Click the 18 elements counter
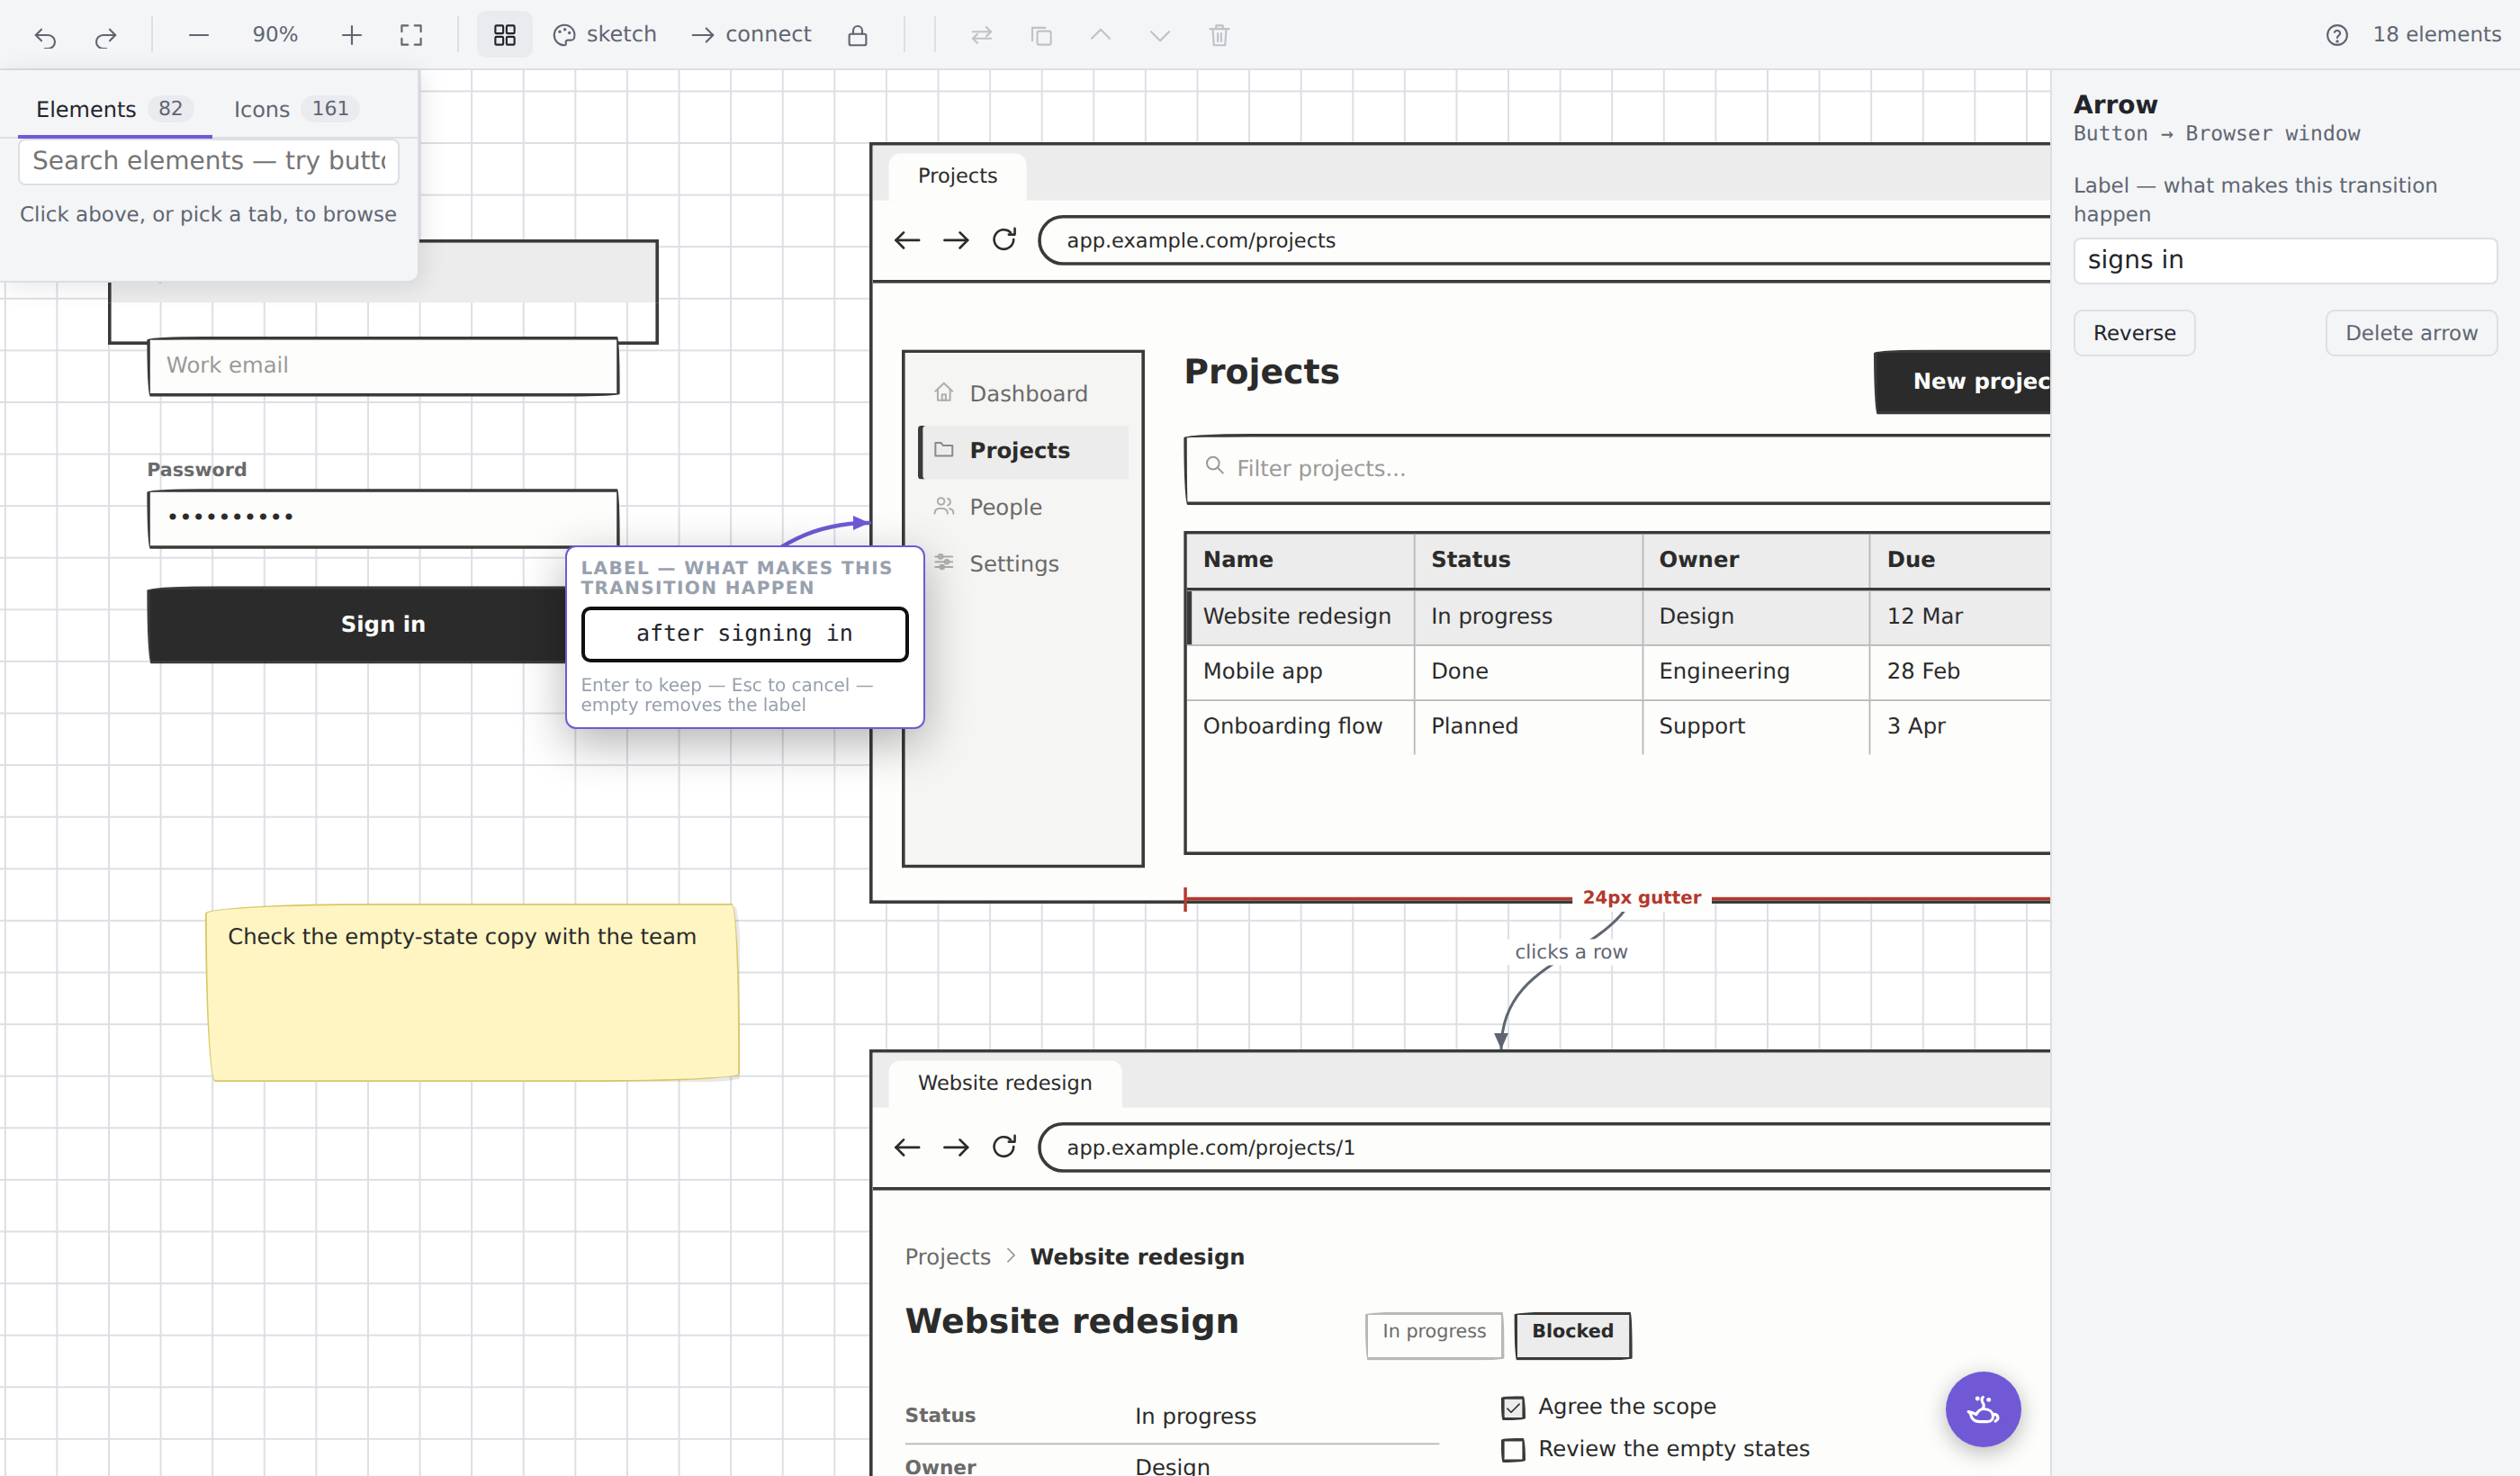 coord(2436,35)
